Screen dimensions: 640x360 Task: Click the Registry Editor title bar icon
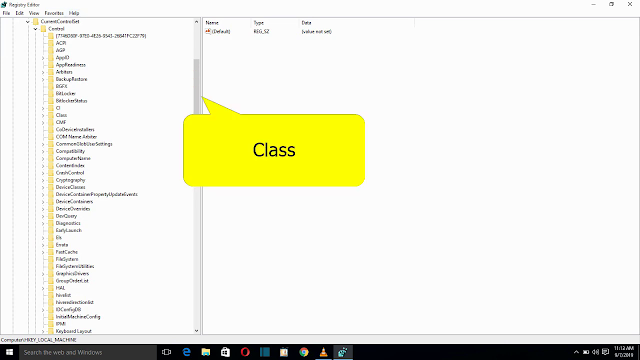(x=4, y=4)
